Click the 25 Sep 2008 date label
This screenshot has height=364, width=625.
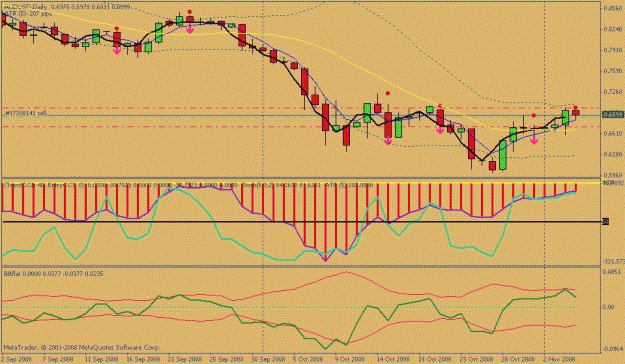coord(226,359)
